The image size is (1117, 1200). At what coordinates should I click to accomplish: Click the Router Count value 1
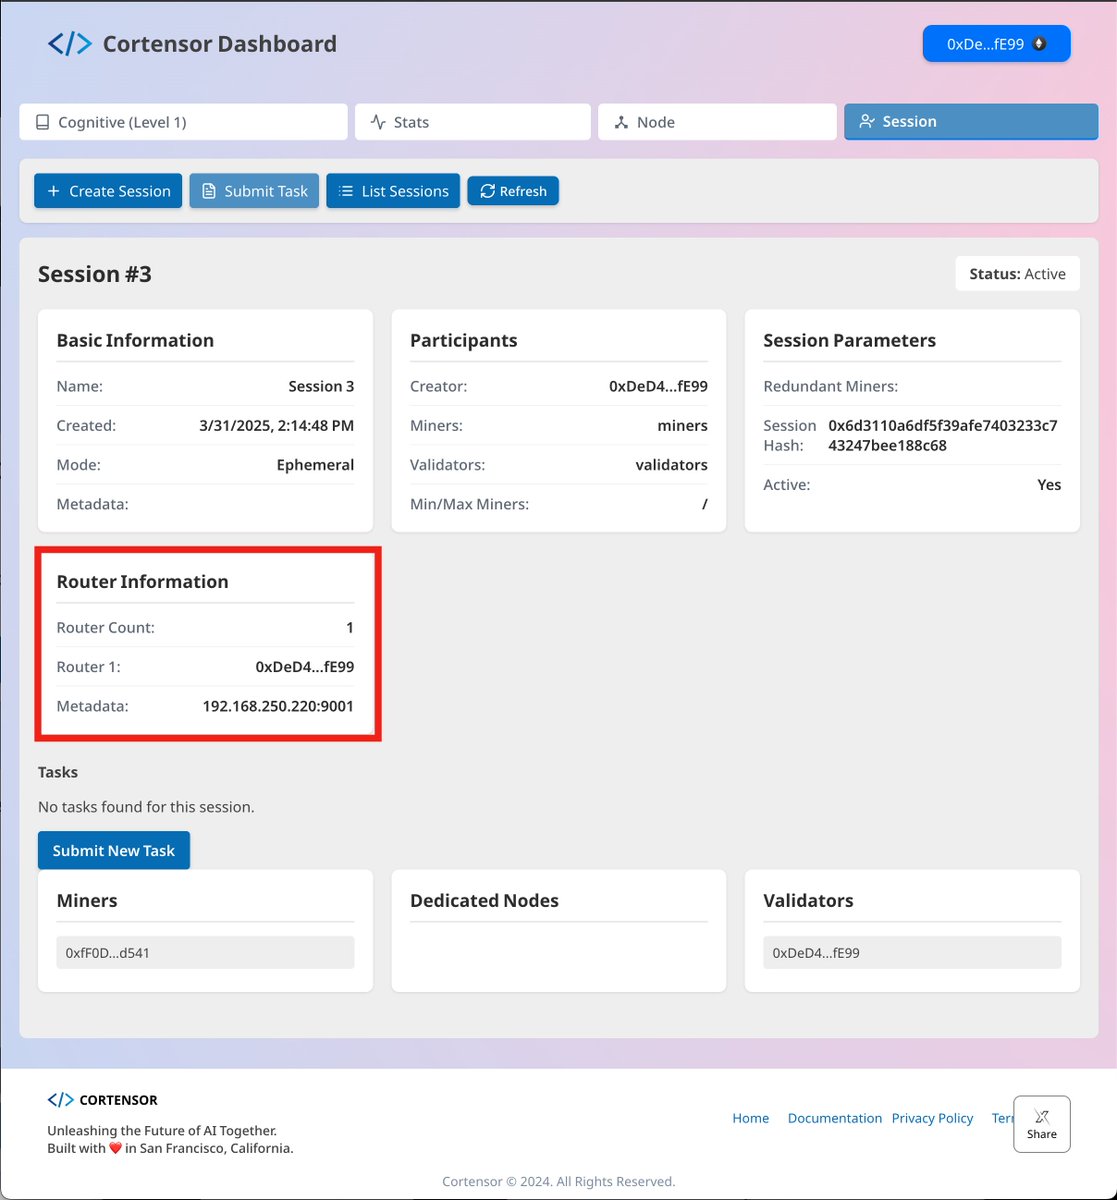tap(350, 628)
